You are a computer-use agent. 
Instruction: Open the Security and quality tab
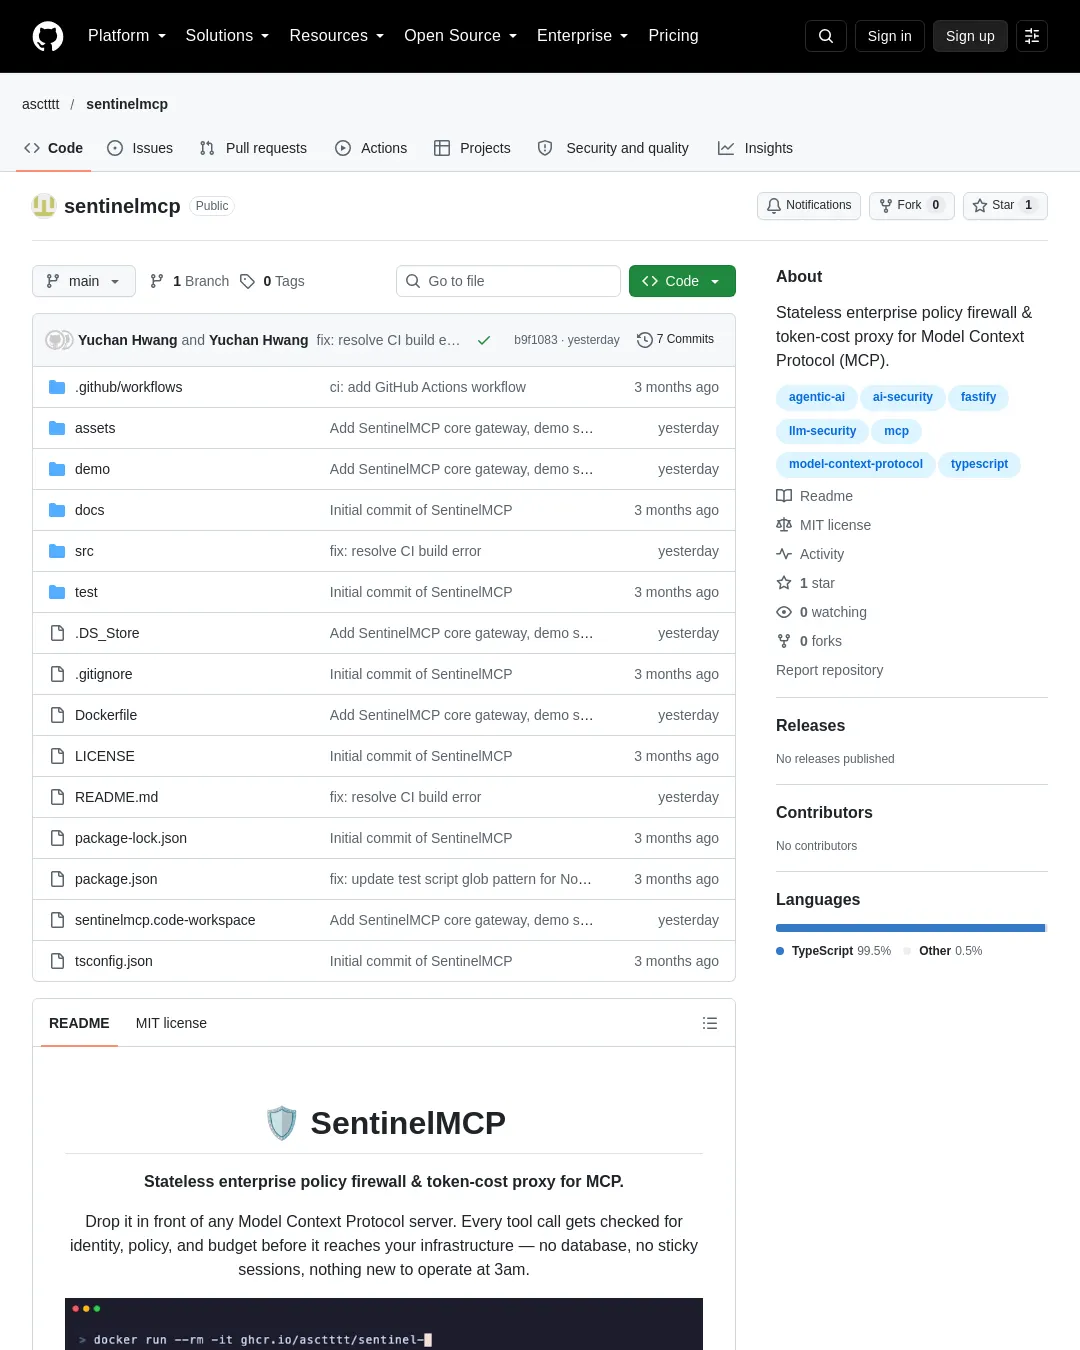click(x=613, y=148)
